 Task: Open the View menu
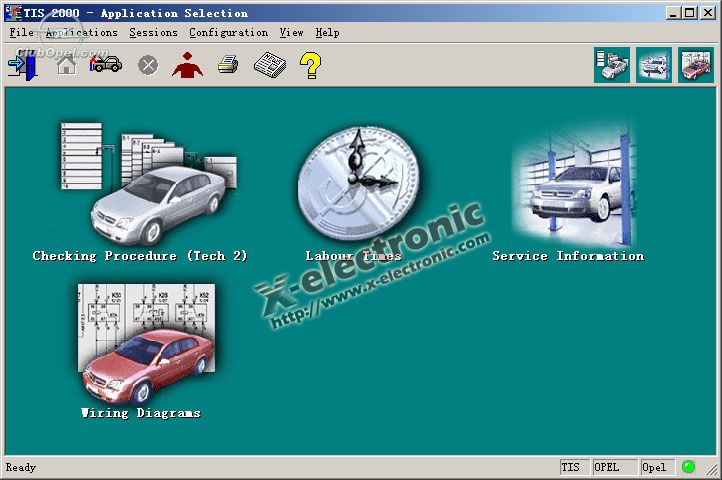click(x=291, y=33)
